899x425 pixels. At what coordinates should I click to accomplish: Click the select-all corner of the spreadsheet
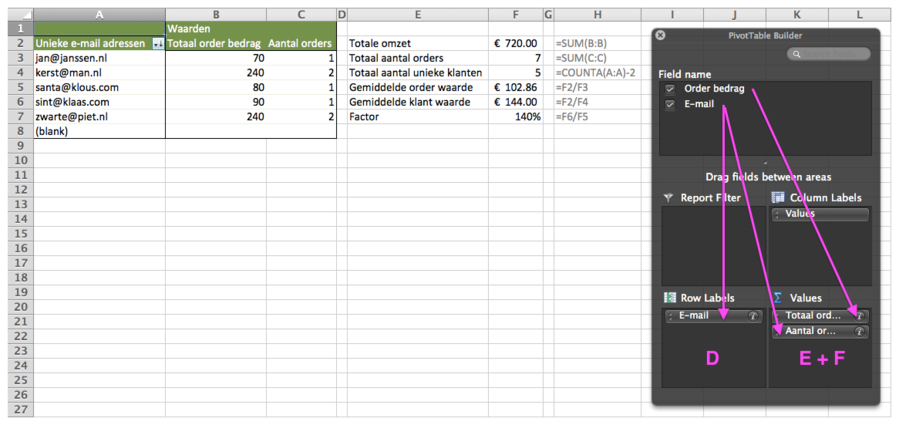pos(16,14)
